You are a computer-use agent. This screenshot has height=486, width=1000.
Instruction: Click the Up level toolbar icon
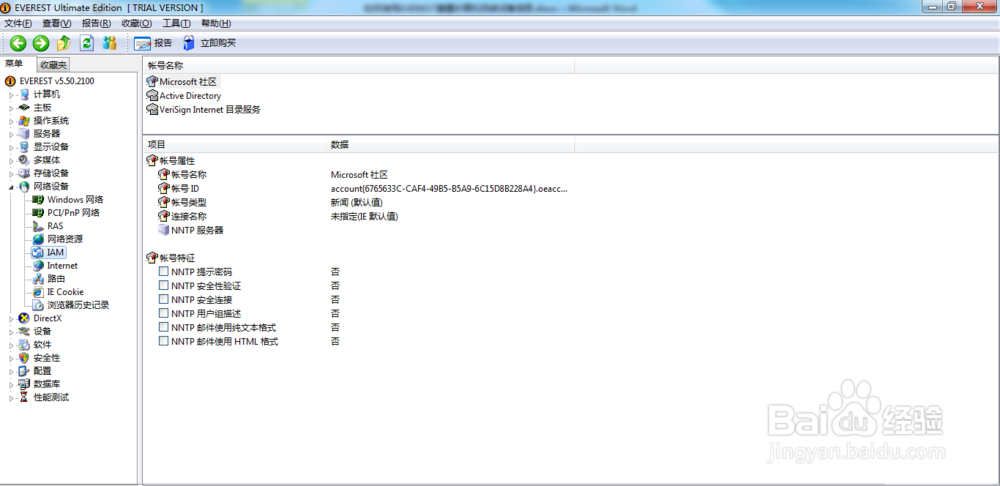(x=64, y=43)
